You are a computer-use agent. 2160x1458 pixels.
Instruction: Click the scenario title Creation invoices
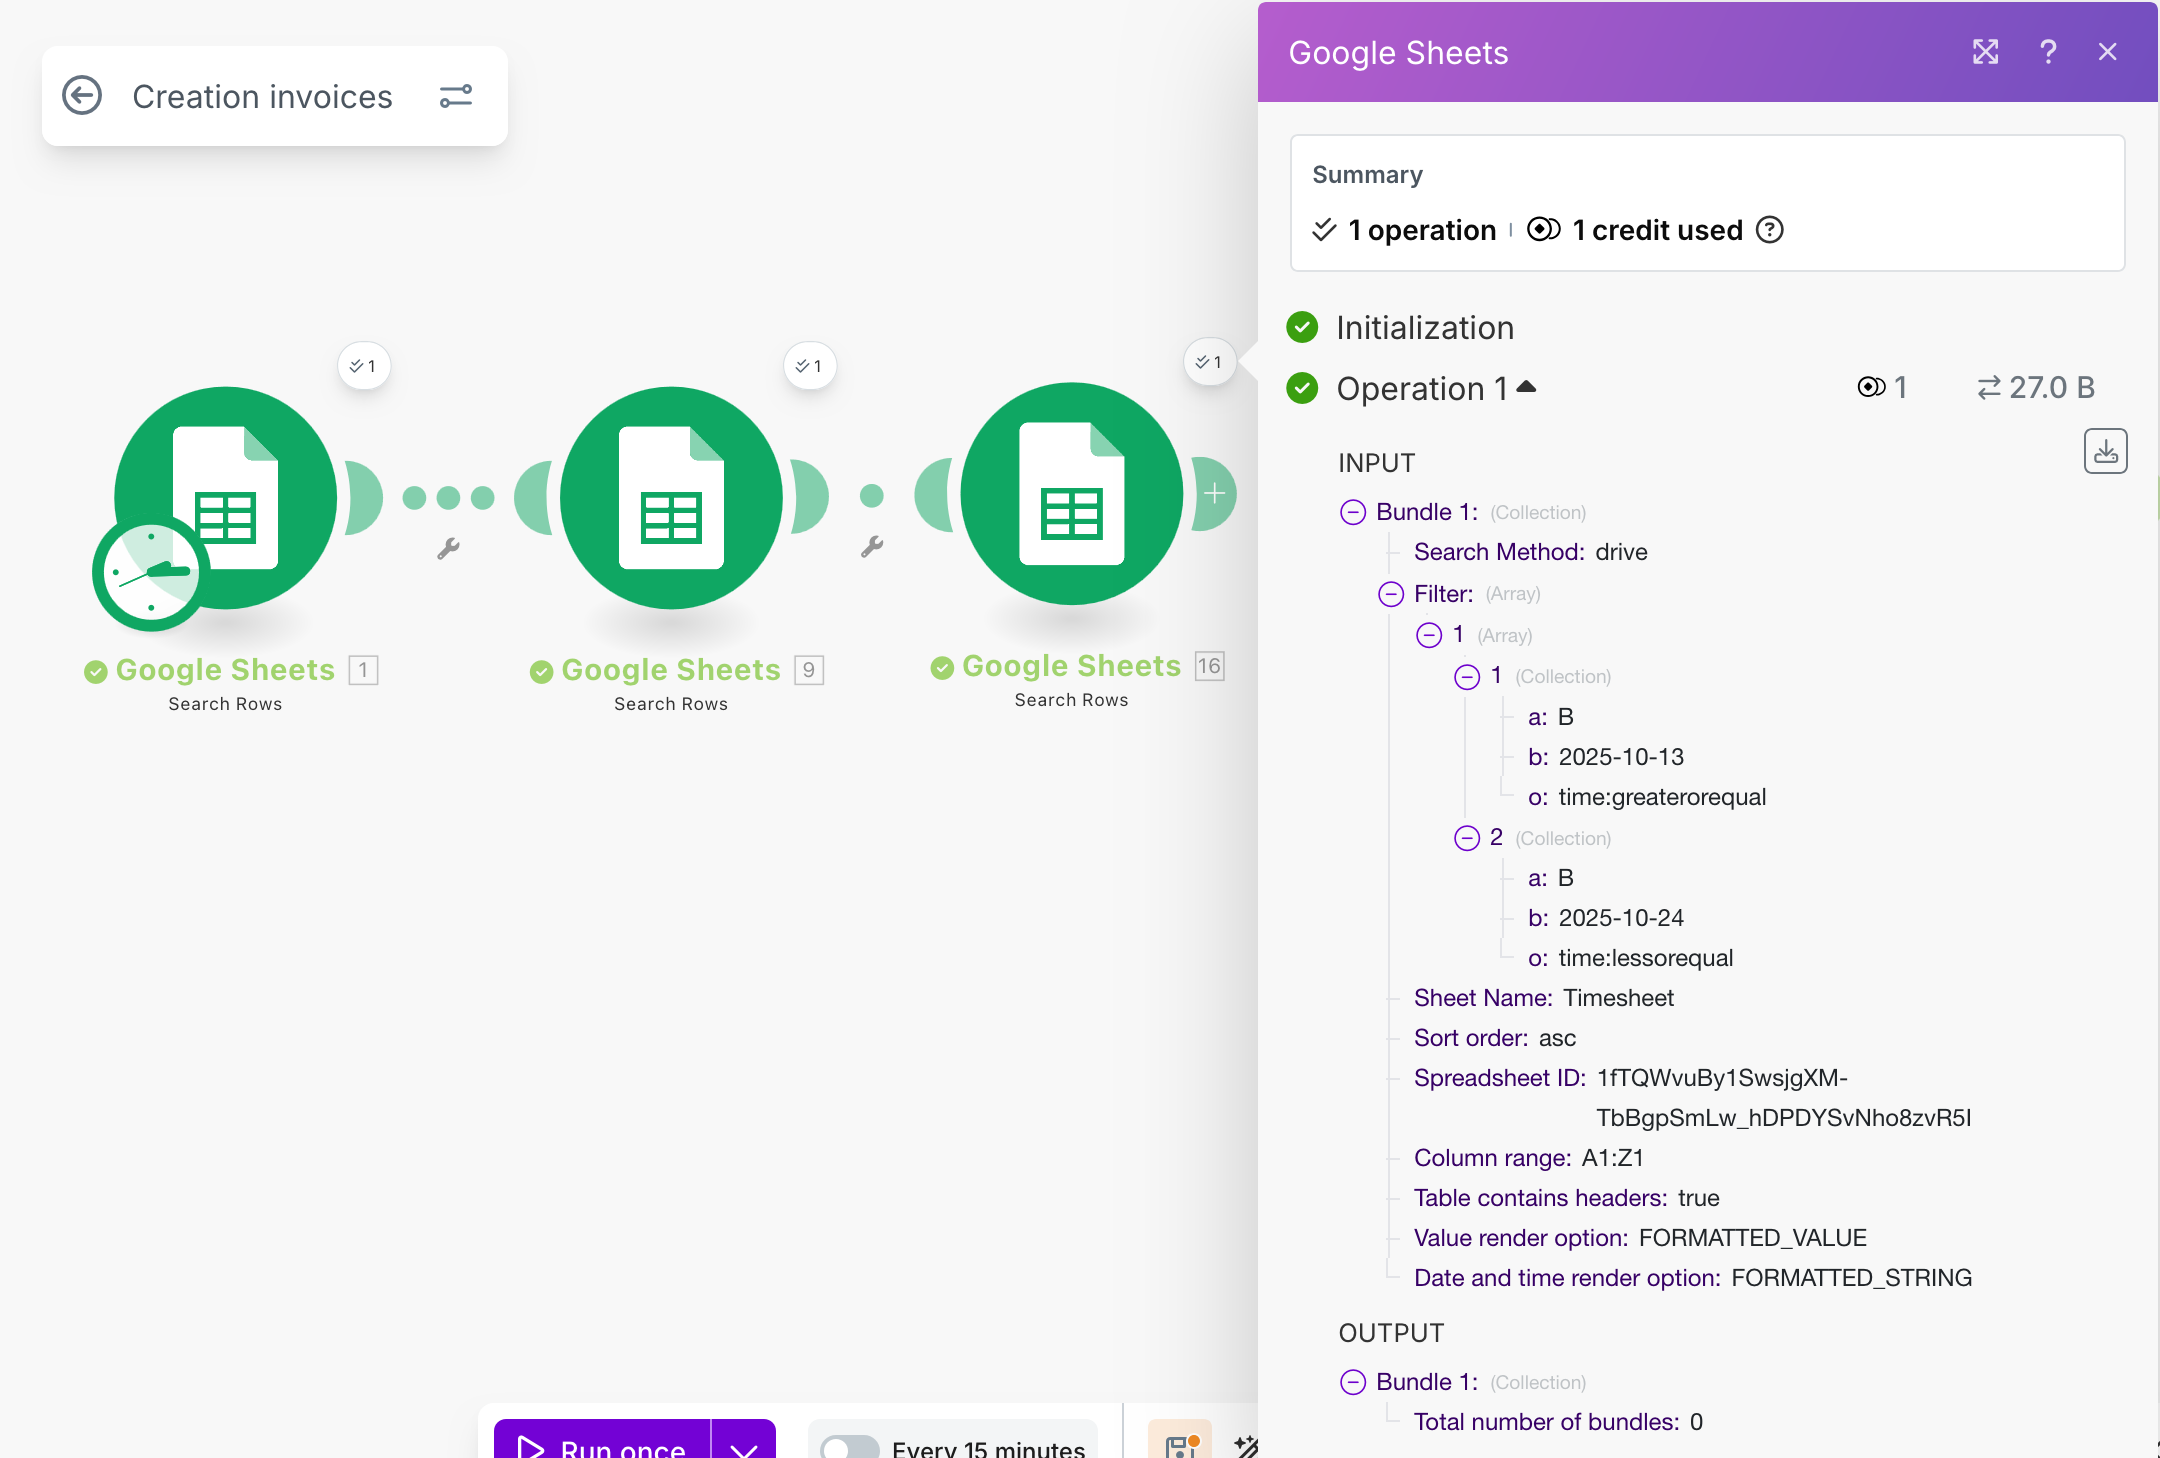click(x=262, y=96)
